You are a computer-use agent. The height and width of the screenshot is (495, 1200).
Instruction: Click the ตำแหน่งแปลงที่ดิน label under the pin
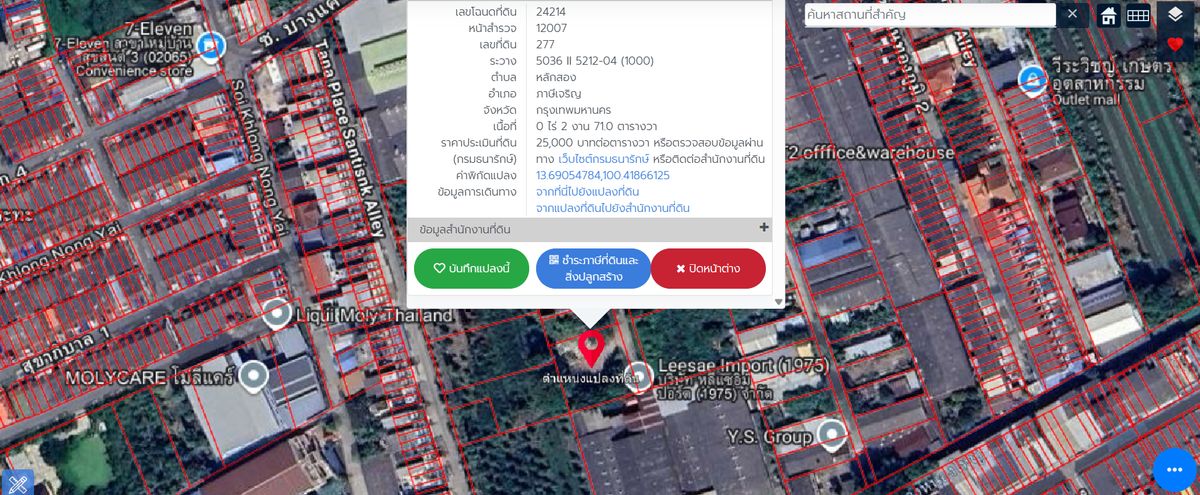590,378
